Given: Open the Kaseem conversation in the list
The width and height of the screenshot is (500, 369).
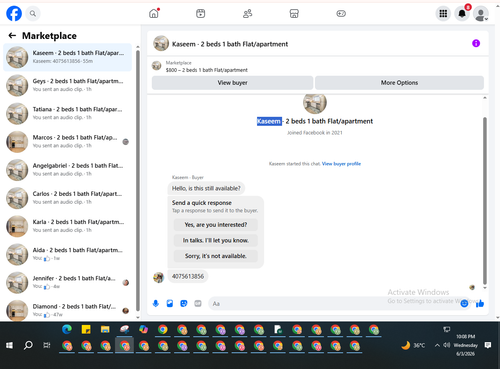Looking at the screenshot, I should (67, 57).
